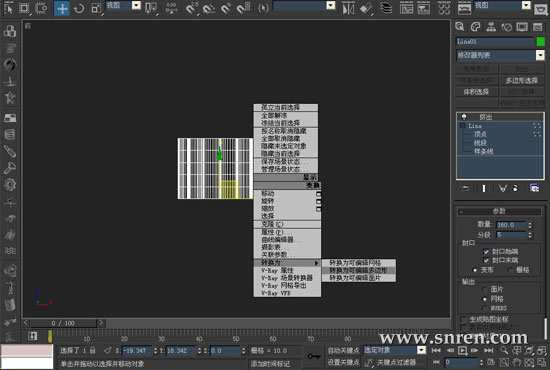This screenshot has width=550, height=370.
Task: Toggle the 封口末端 (Cap End) checkbox
Action: coord(486,260)
